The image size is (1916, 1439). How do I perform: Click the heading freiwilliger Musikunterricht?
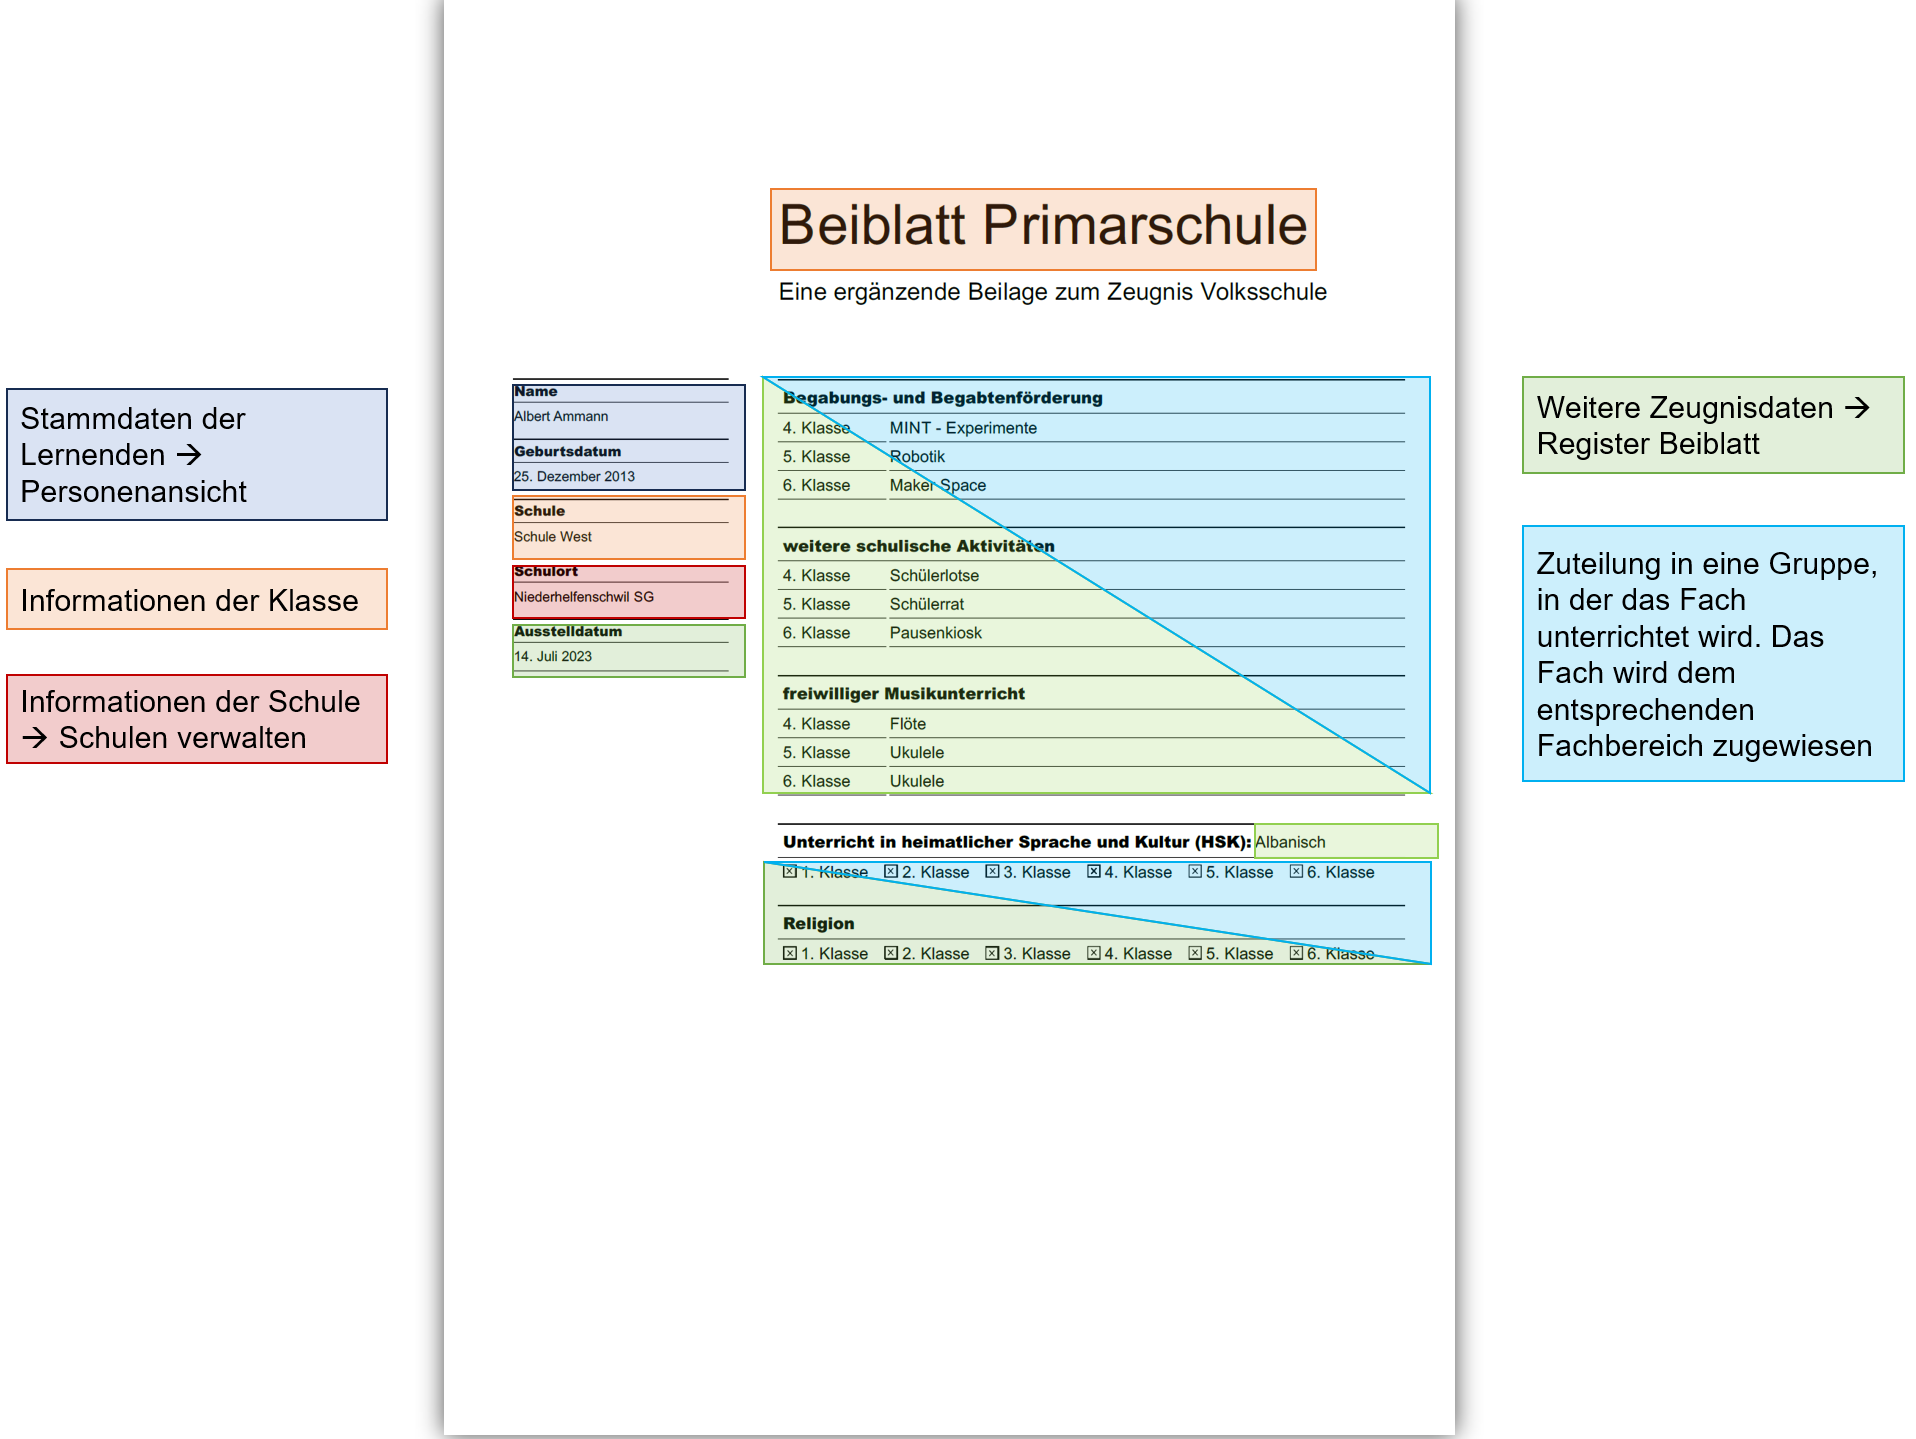(x=904, y=694)
